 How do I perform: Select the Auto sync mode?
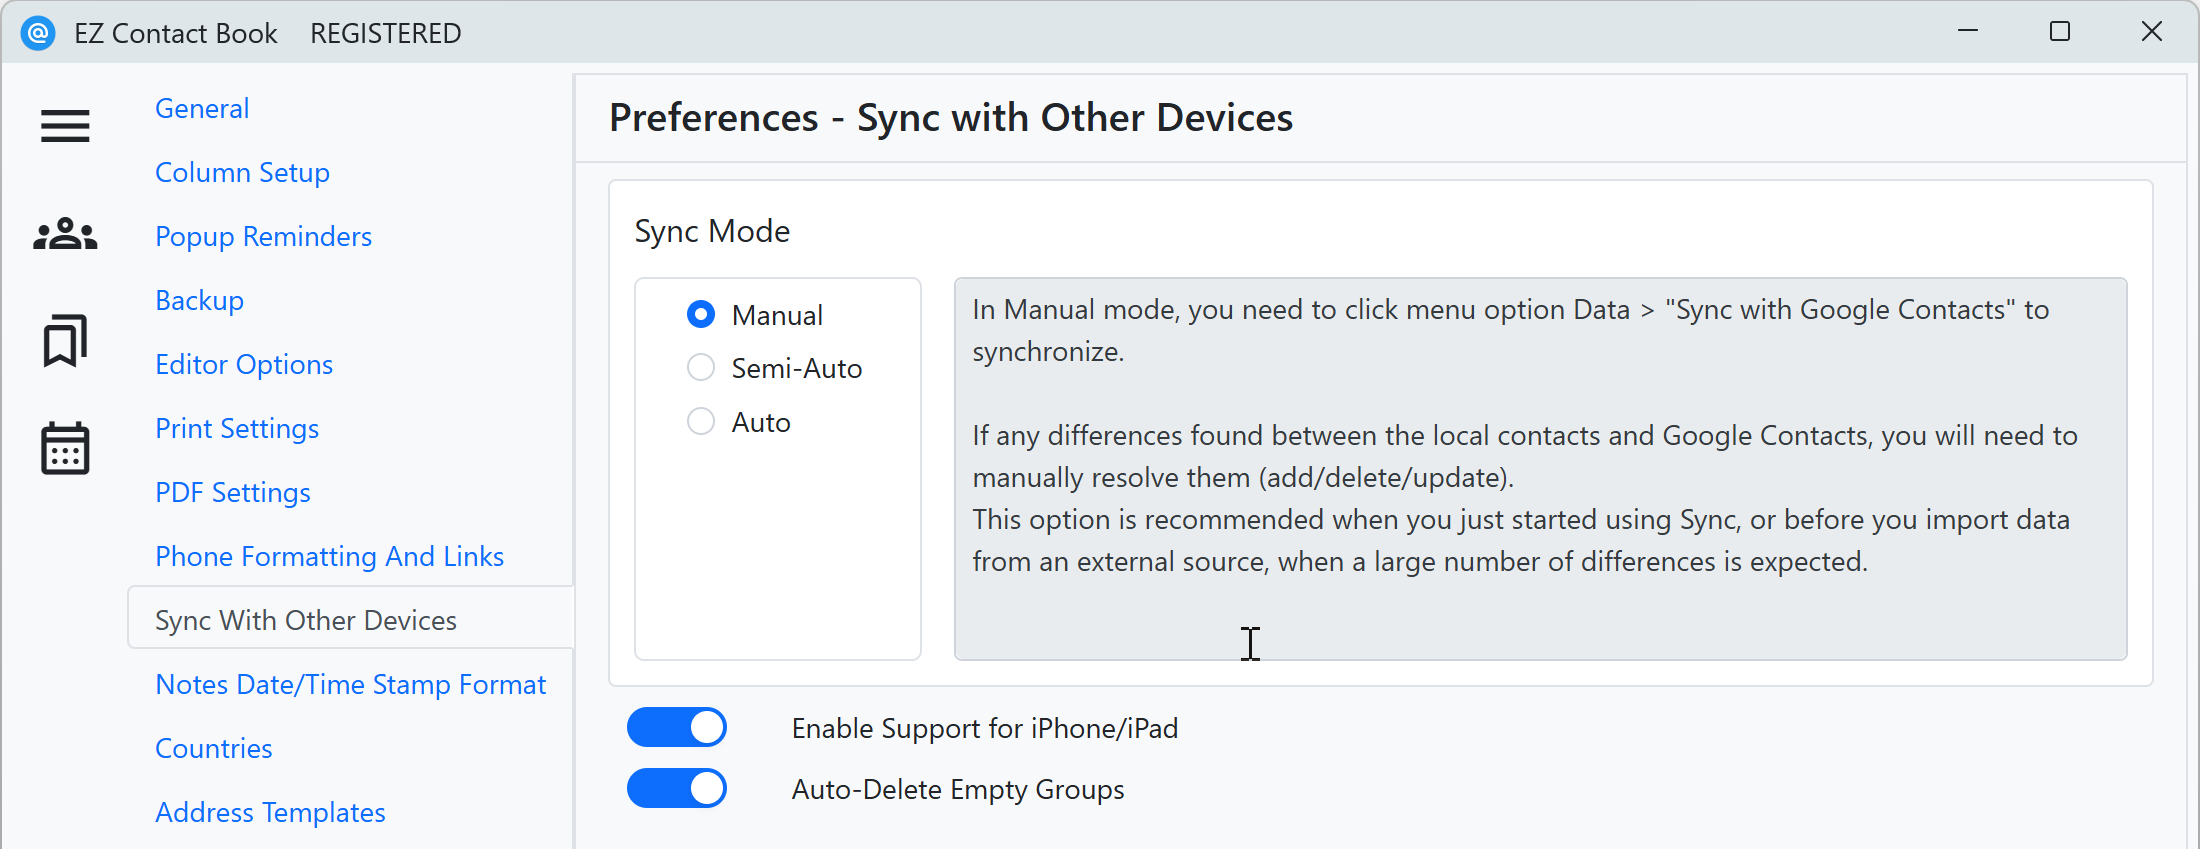701,421
